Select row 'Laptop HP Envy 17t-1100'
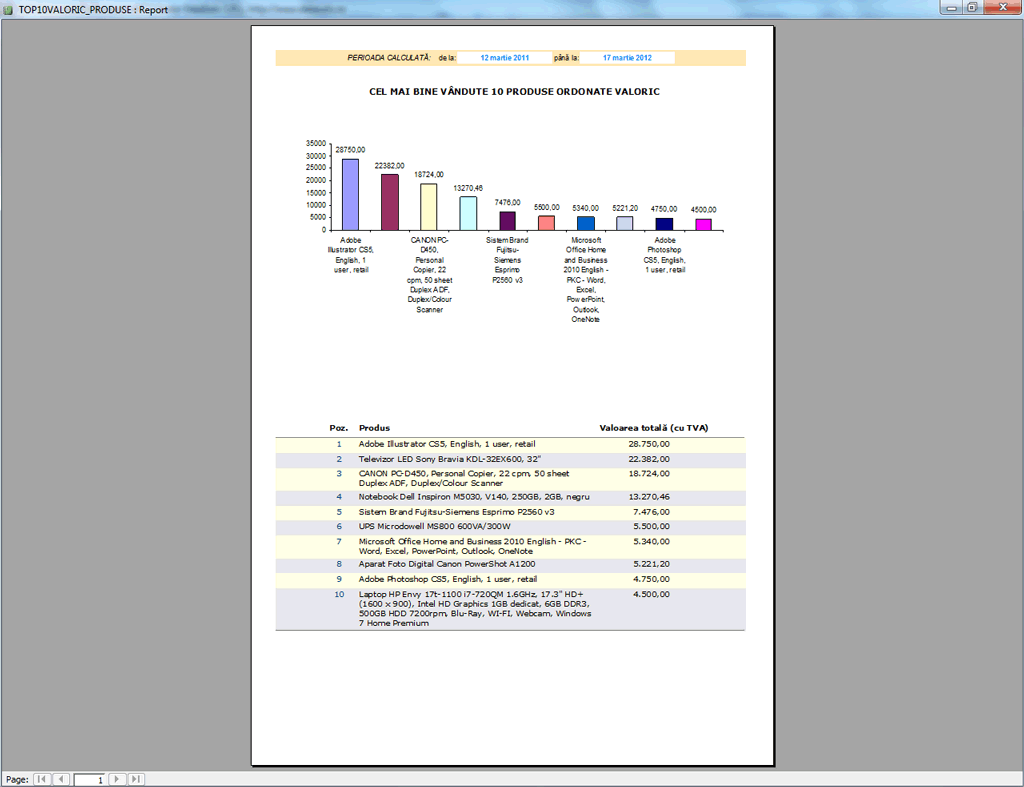1024x787 pixels. click(510, 609)
